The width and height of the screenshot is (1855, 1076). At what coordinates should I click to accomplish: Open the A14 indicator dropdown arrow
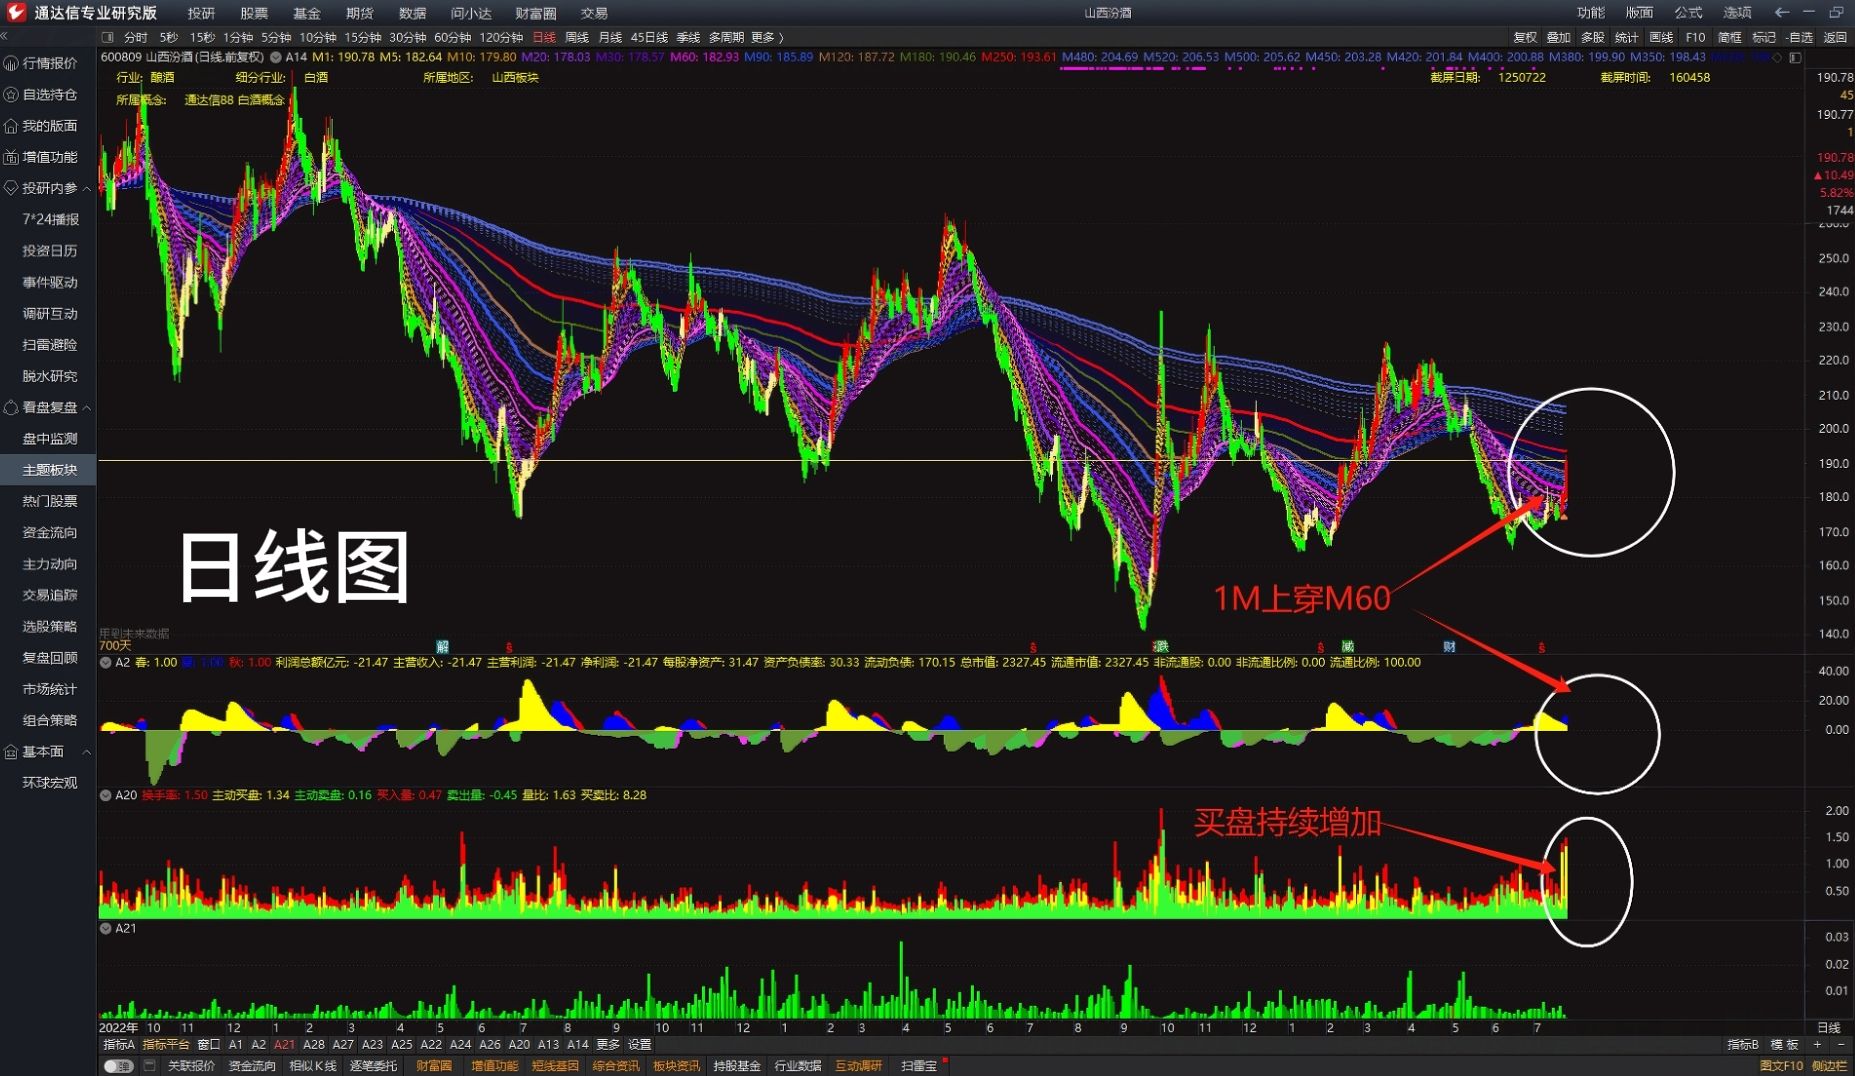point(276,57)
